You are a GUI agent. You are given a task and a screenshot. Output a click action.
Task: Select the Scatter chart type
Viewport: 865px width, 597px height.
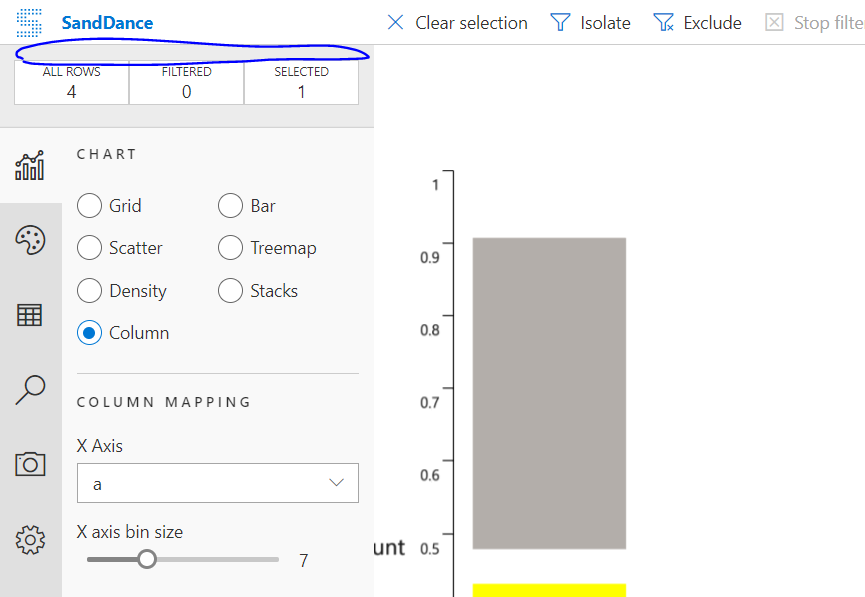(88, 248)
